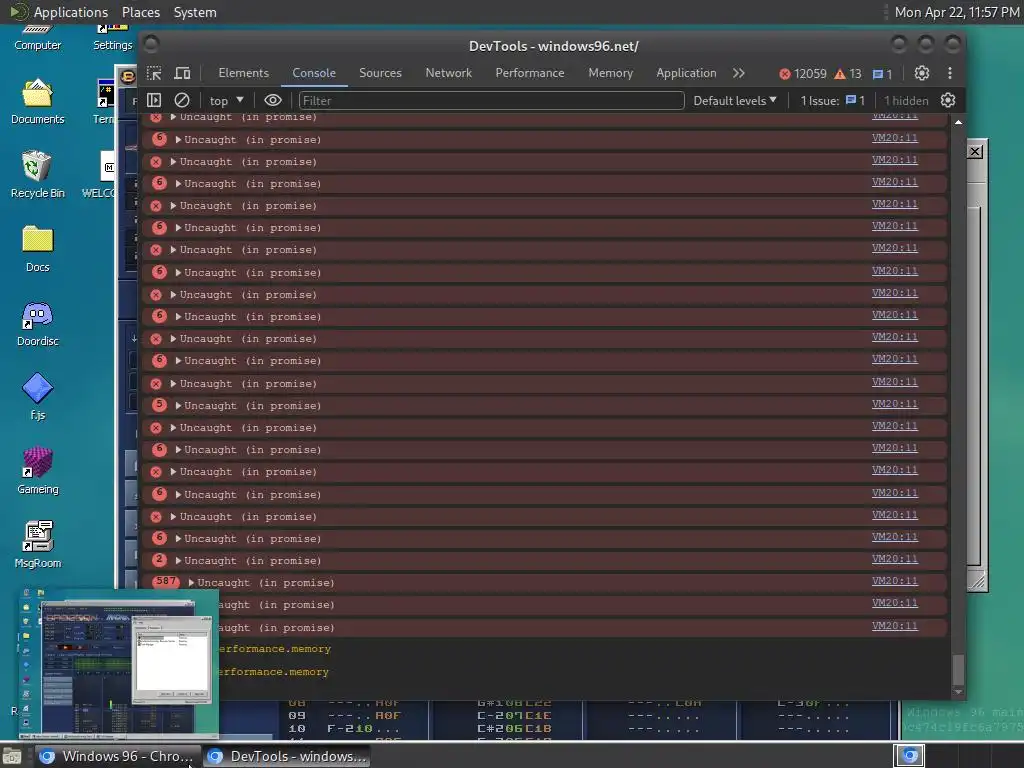This screenshot has width=1024, height=768.
Task: Open VM20:11 link on the 587 row
Action: coord(895,581)
